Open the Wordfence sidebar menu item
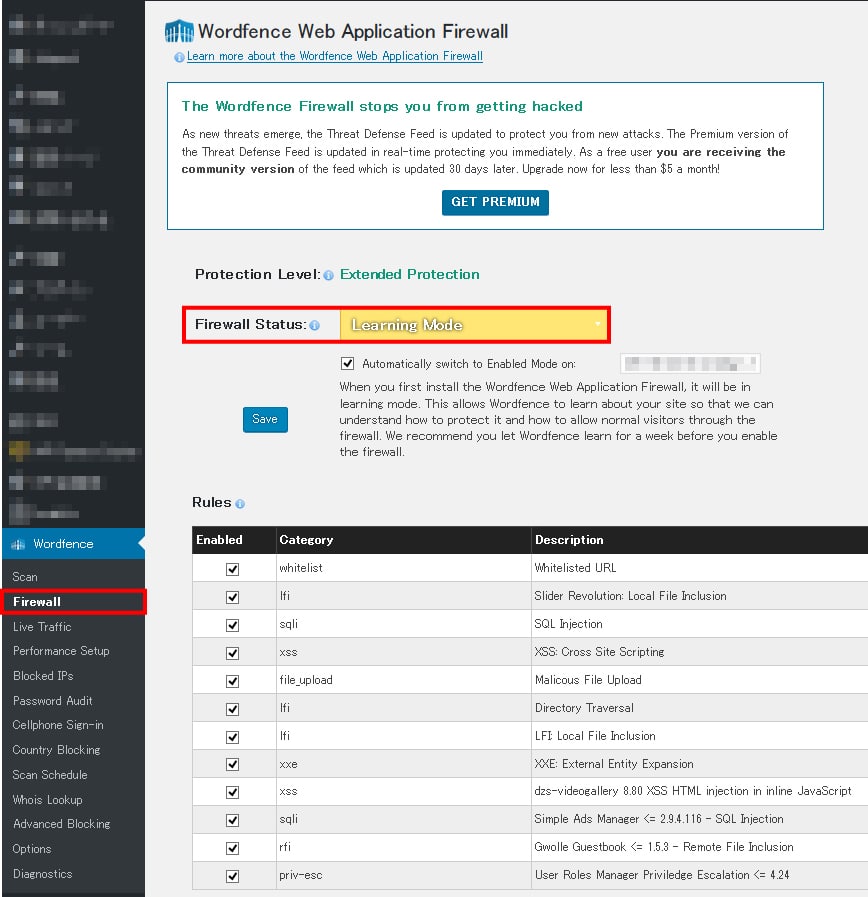Image resolution: width=868 pixels, height=897 pixels. click(x=73, y=544)
